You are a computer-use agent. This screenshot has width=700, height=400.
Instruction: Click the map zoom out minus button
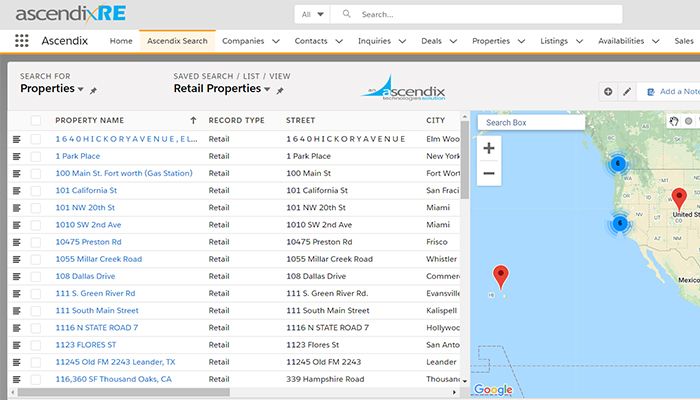(489, 173)
